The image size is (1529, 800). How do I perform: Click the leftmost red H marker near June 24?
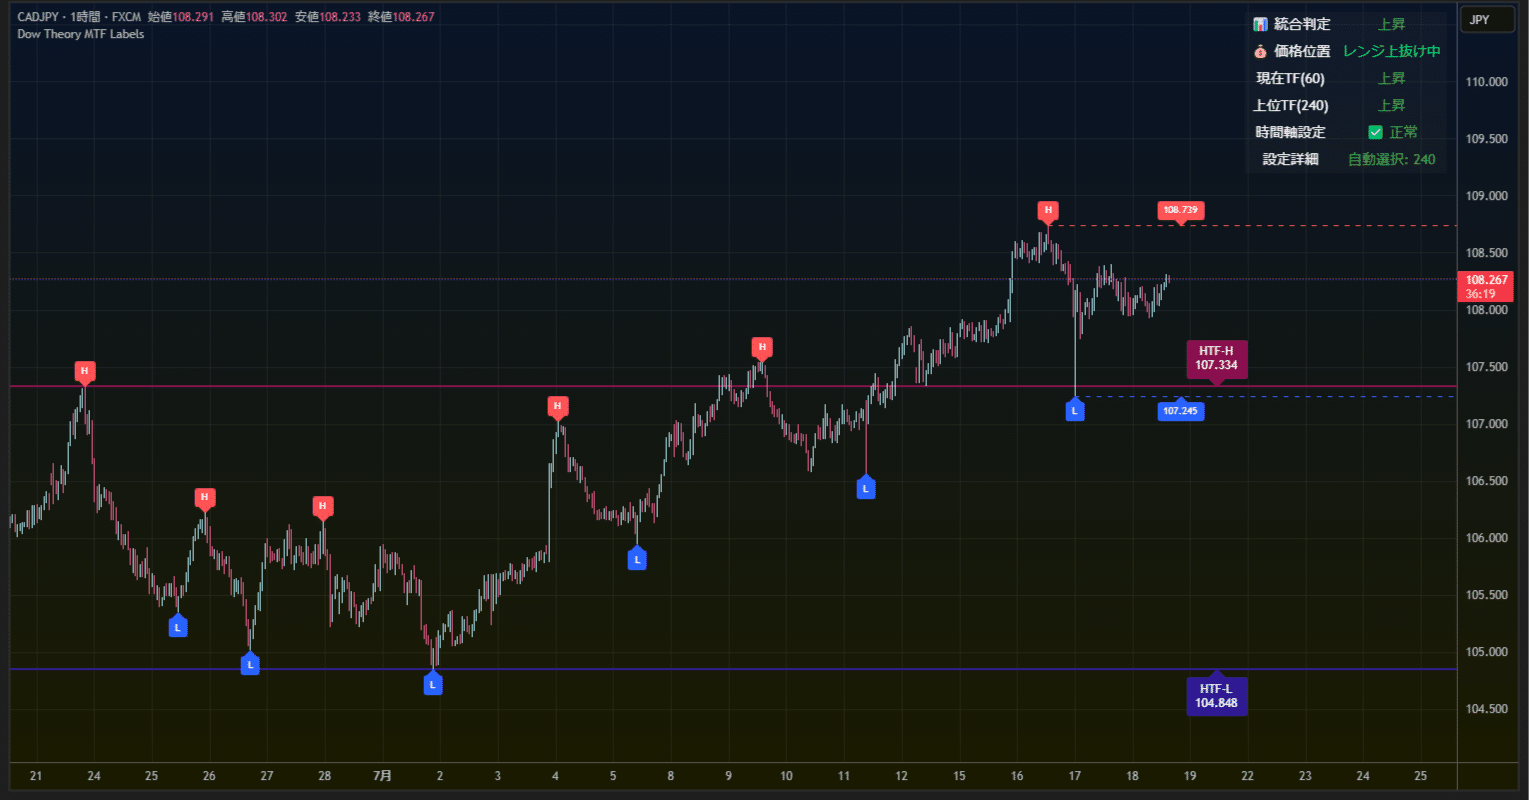85,372
